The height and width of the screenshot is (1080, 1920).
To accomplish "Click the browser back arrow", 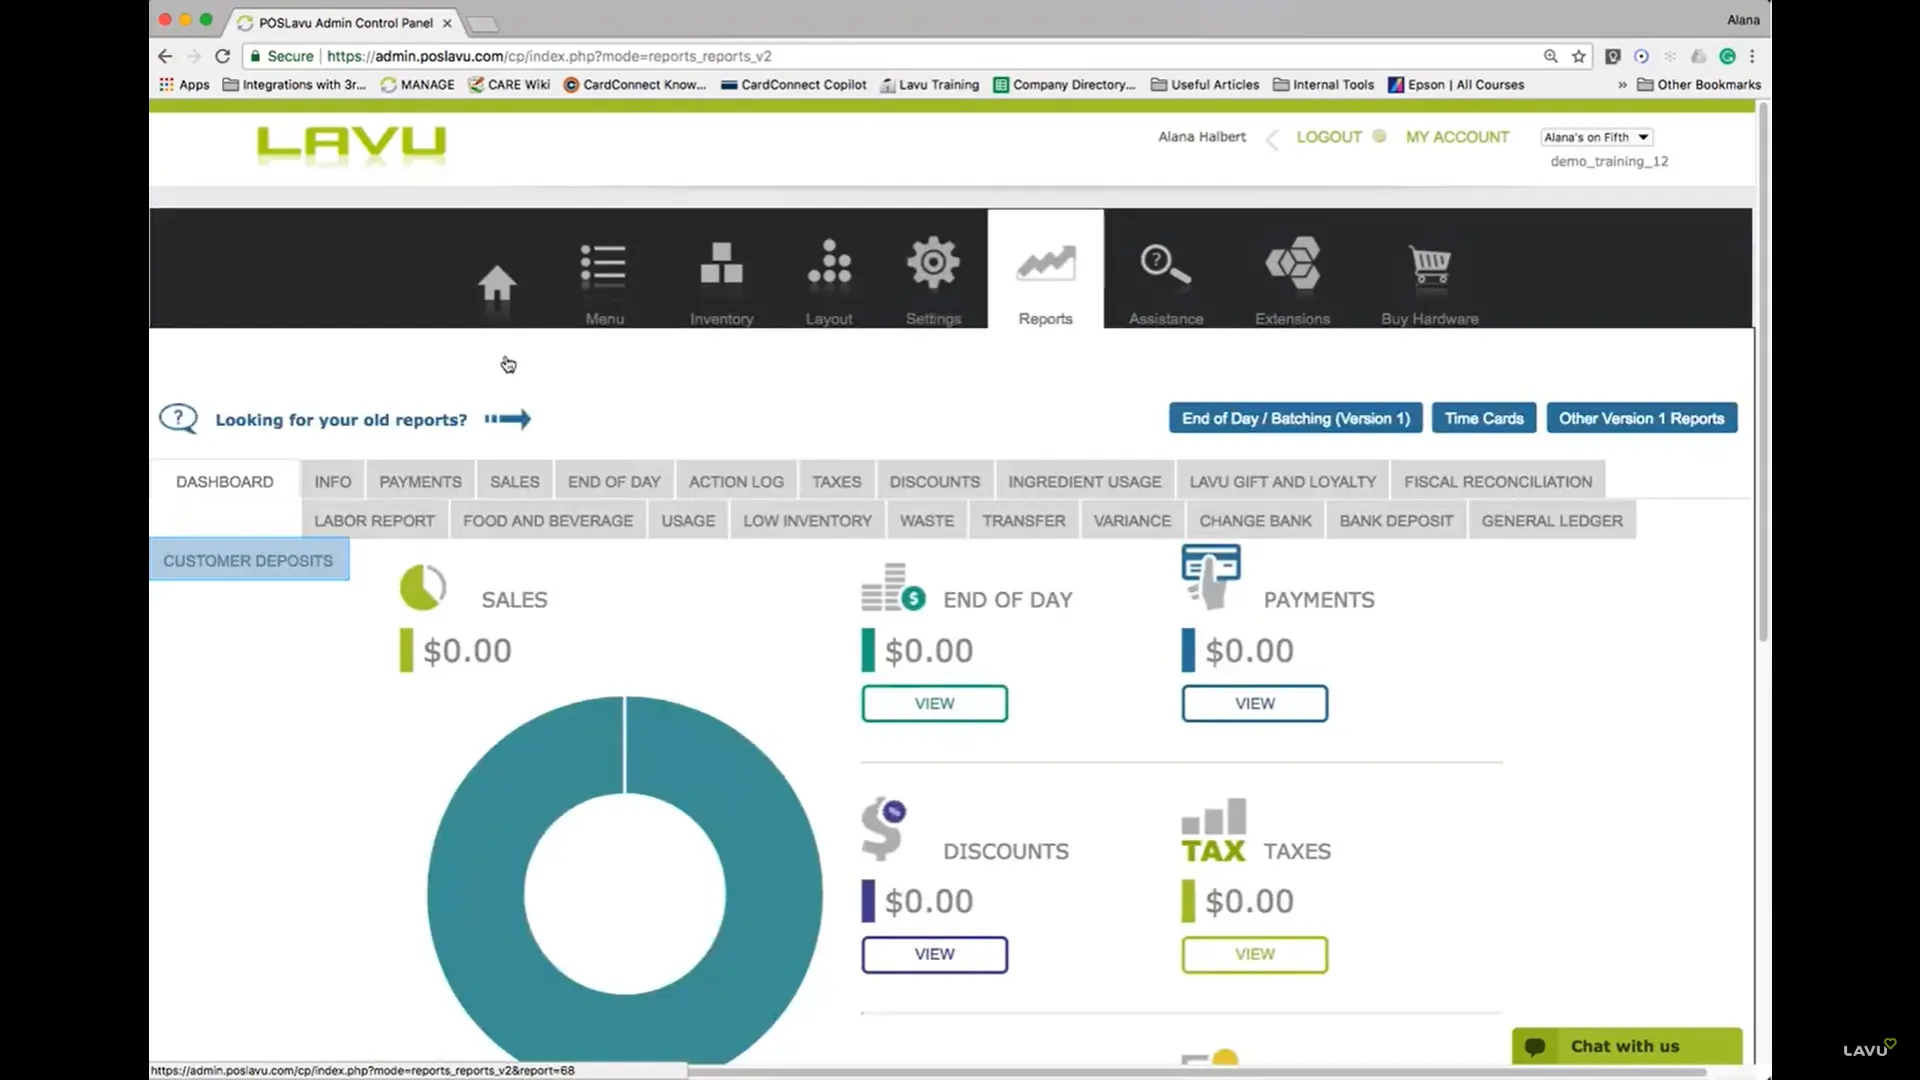I will coord(166,56).
